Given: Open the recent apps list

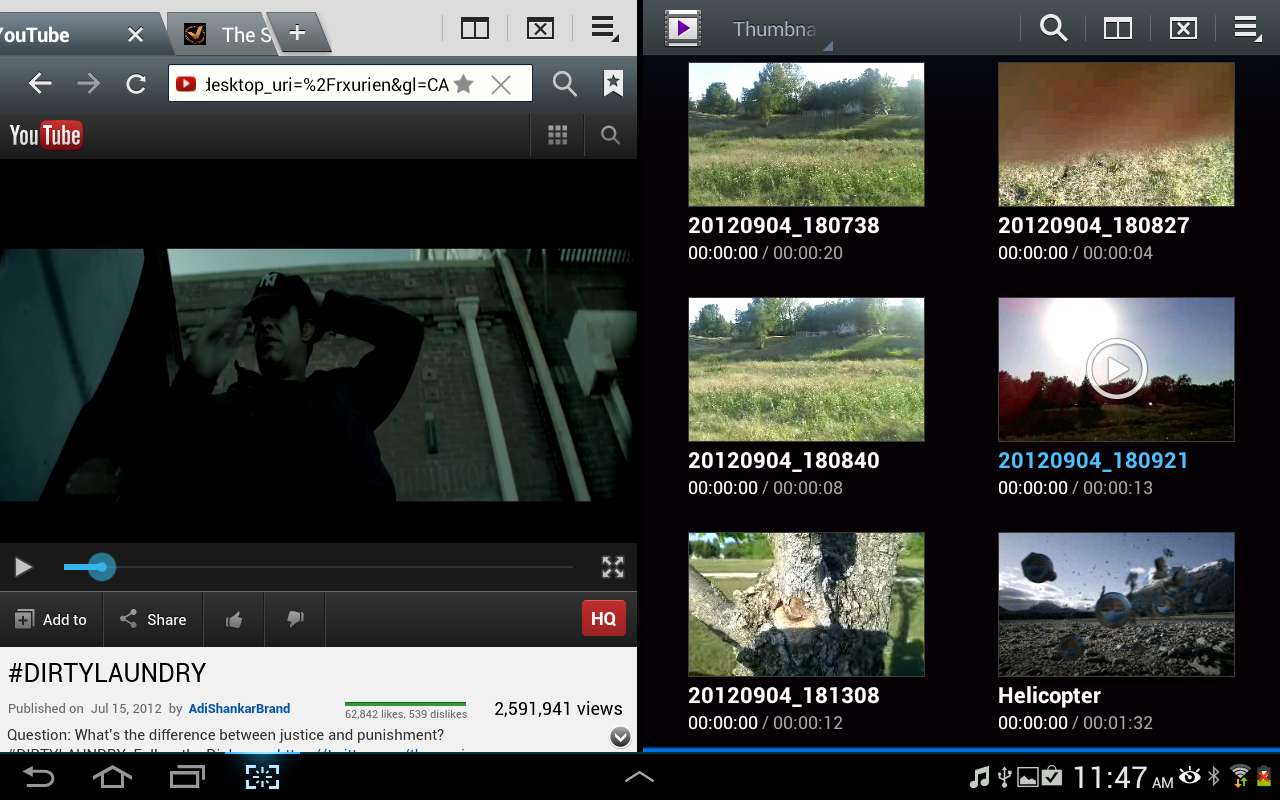Looking at the screenshot, I should pyautogui.click(x=187, y=777).
